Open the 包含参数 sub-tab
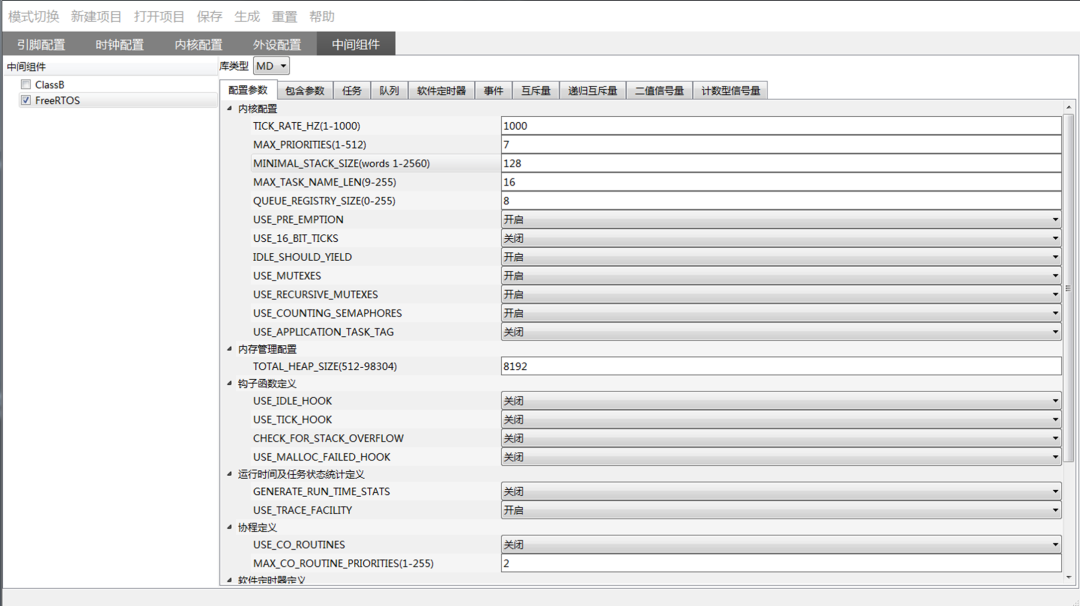Image resolution: width=1080 pixels, height=606 pixels. tap(305, 91)
